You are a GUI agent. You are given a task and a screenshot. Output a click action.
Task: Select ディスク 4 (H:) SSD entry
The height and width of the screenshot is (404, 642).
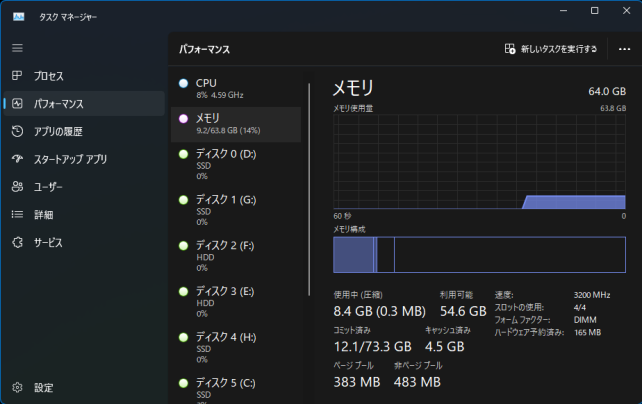pos(236,347)
